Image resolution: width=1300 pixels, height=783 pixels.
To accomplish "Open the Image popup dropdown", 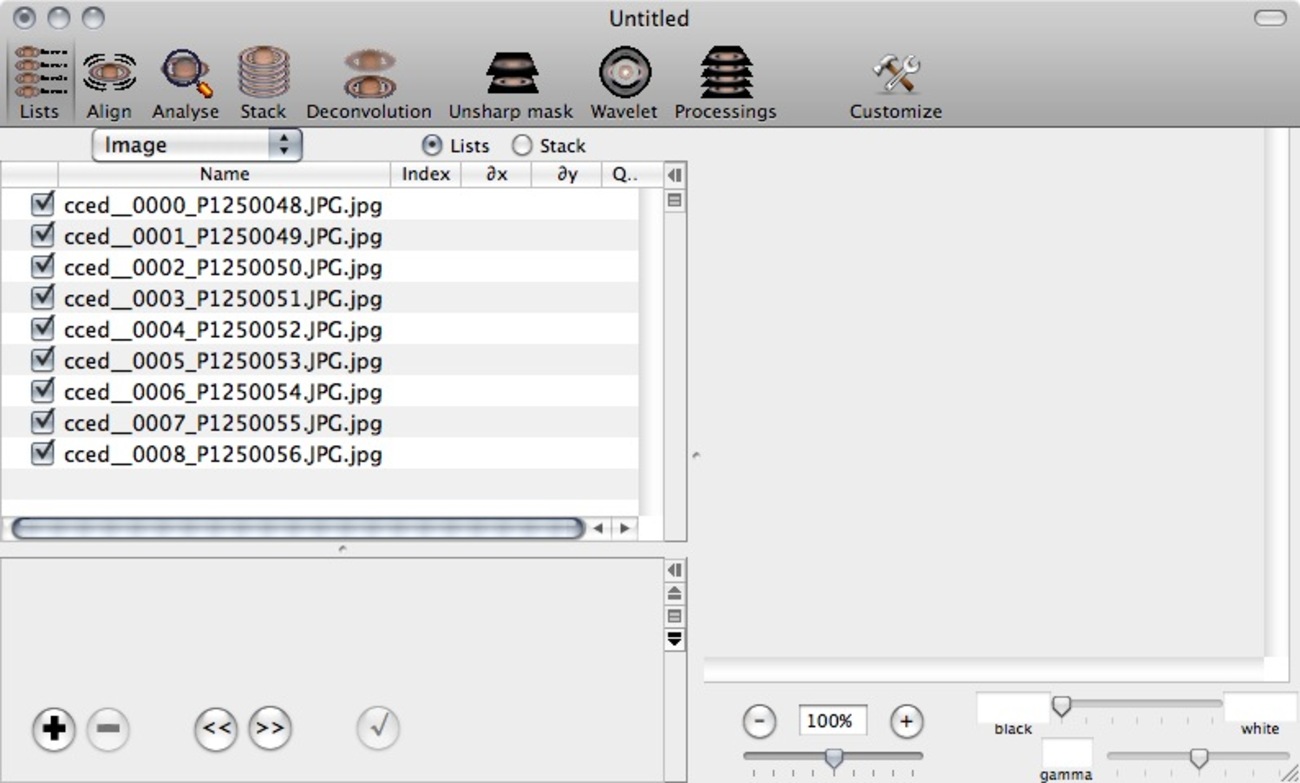I will [x=197, y=145].
